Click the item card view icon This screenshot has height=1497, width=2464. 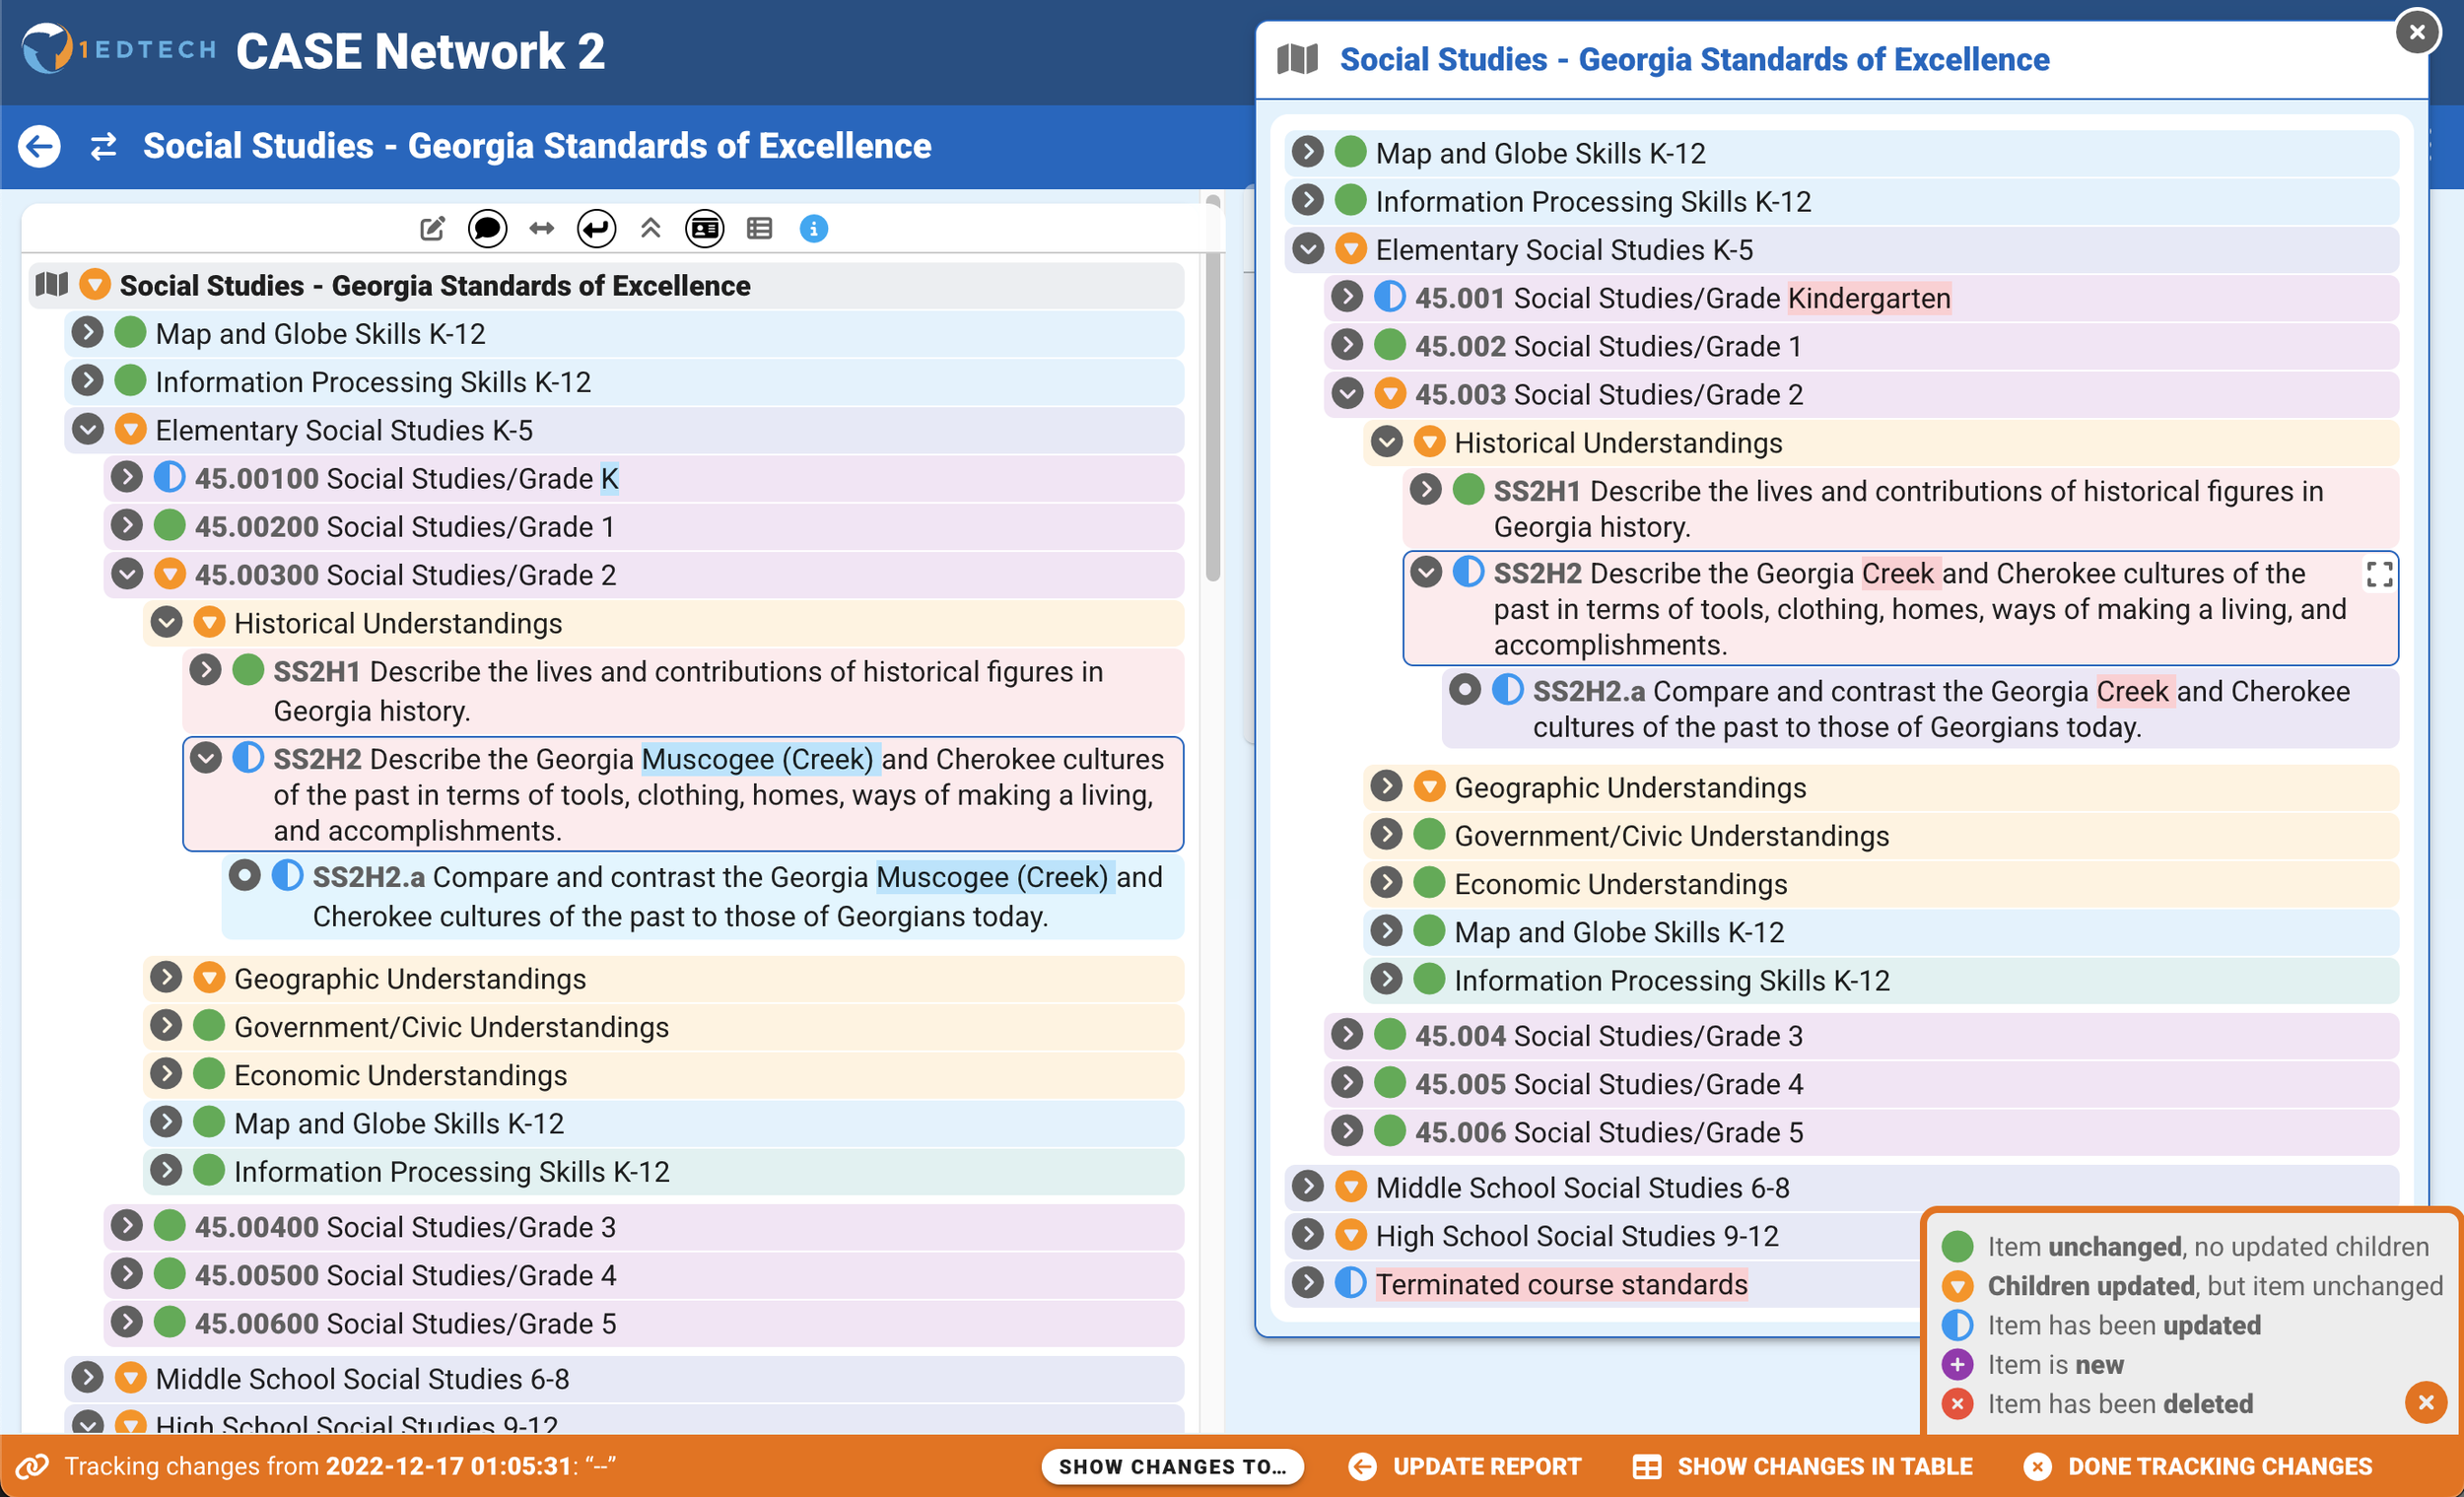705,229
